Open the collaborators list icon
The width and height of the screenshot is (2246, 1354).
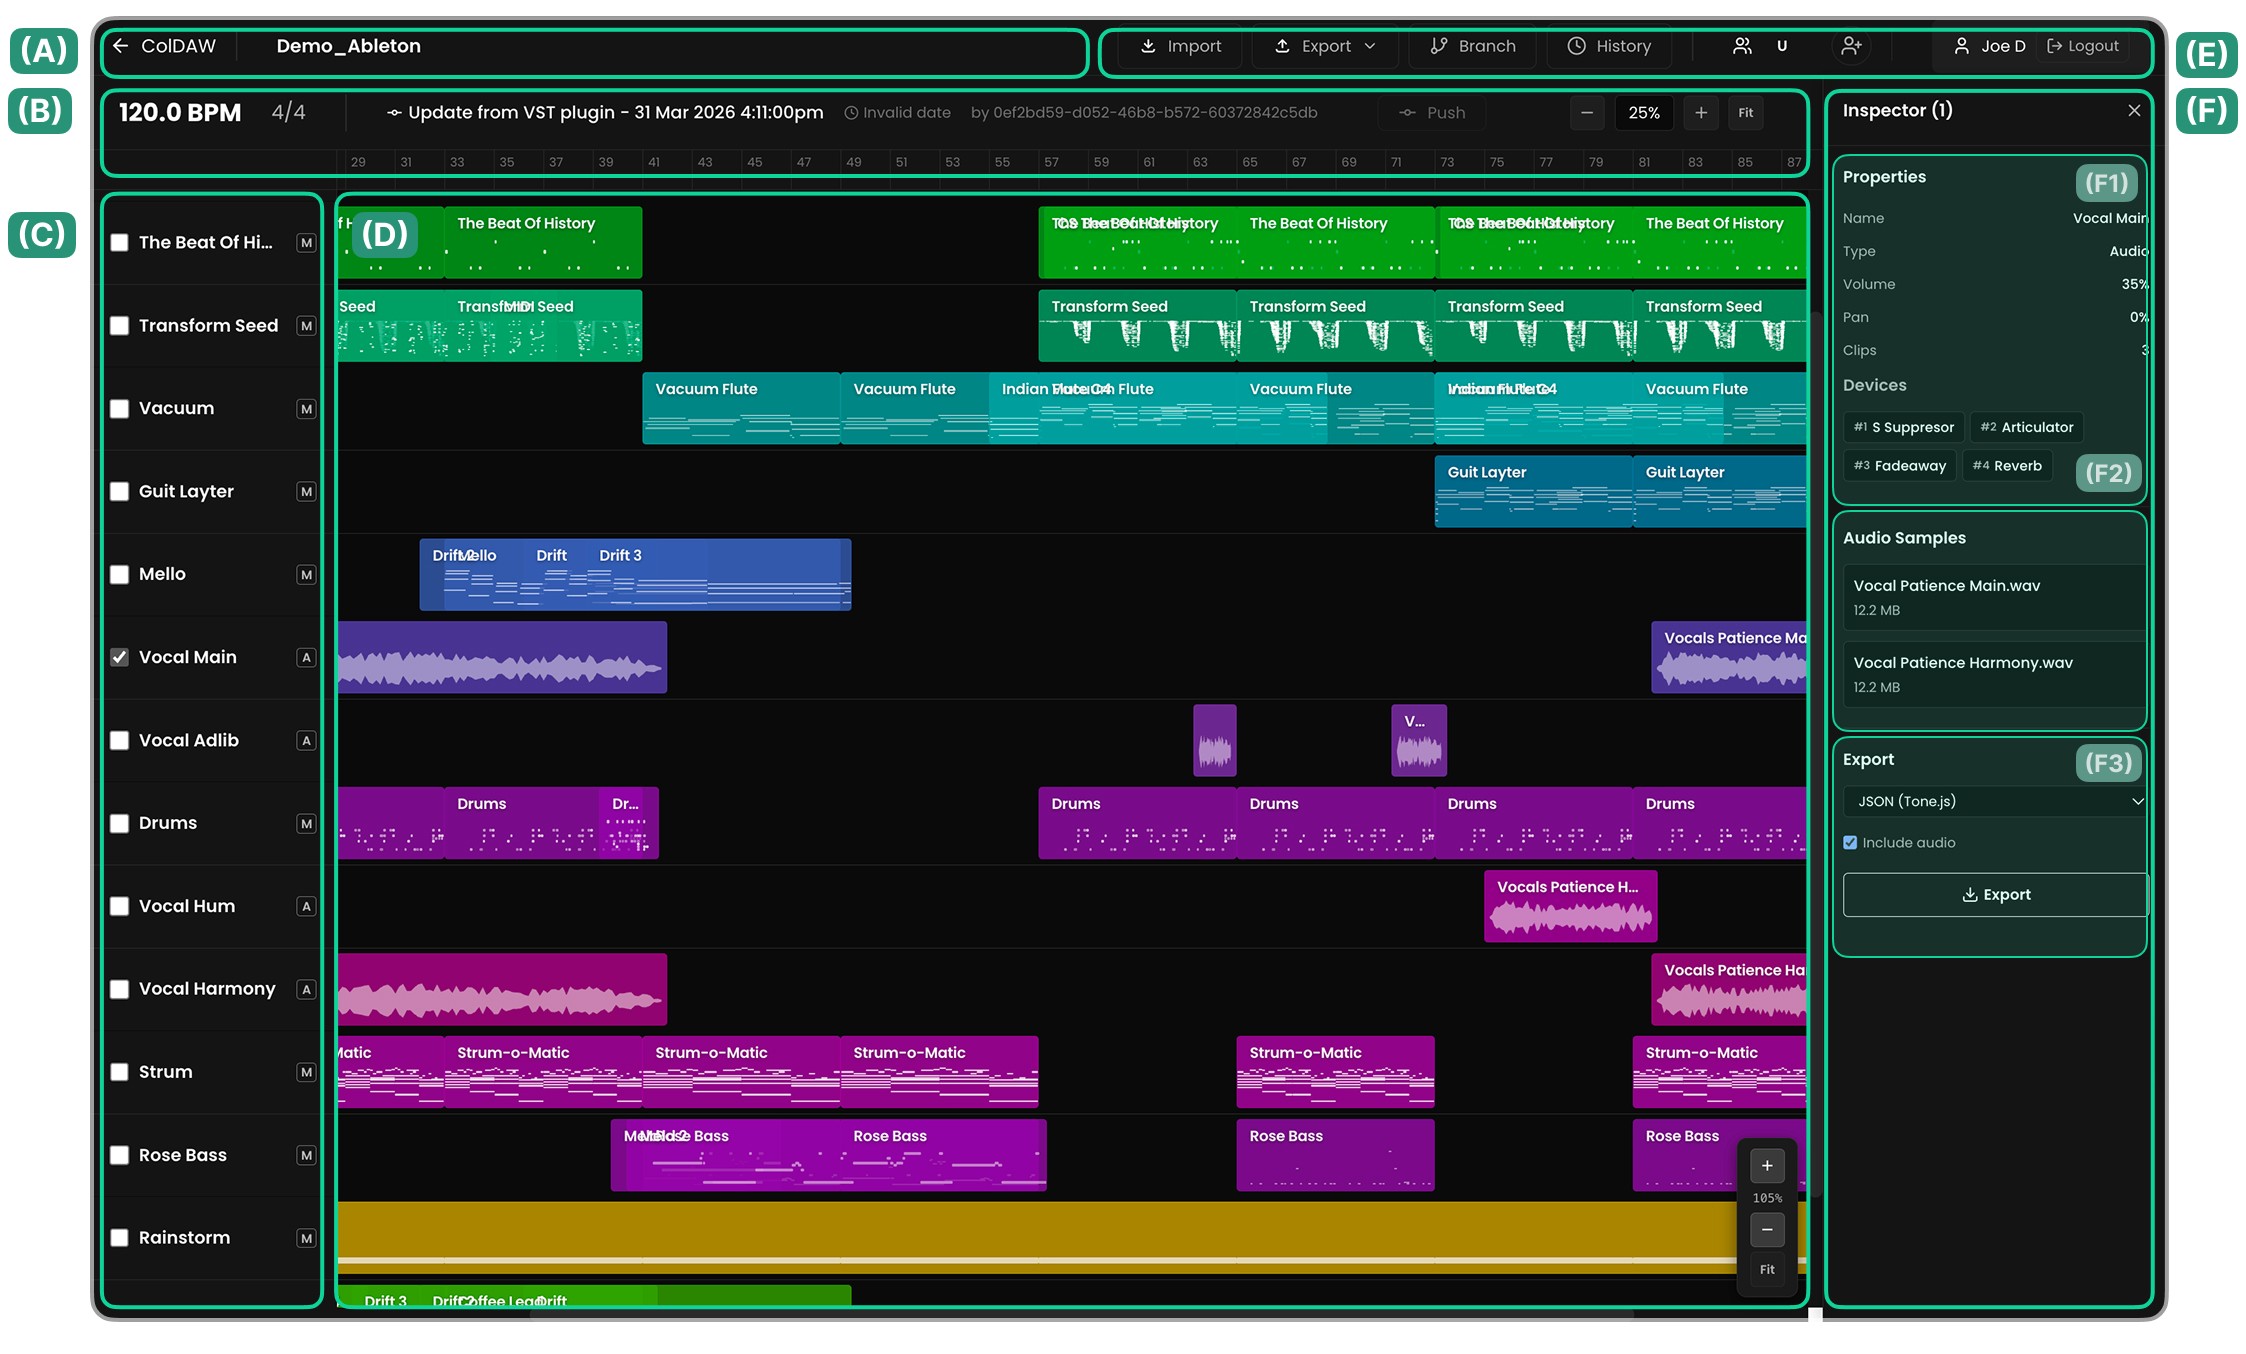1742,46
